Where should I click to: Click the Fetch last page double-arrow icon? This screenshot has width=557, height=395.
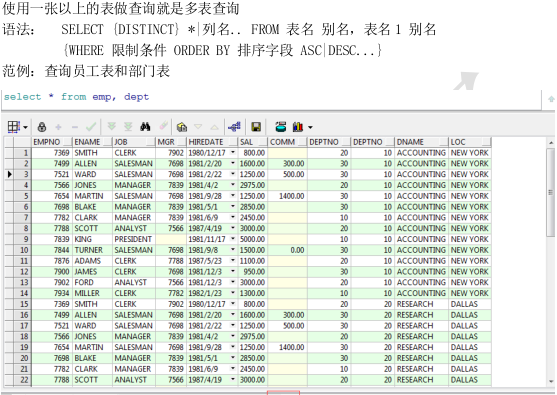(128, 126)
